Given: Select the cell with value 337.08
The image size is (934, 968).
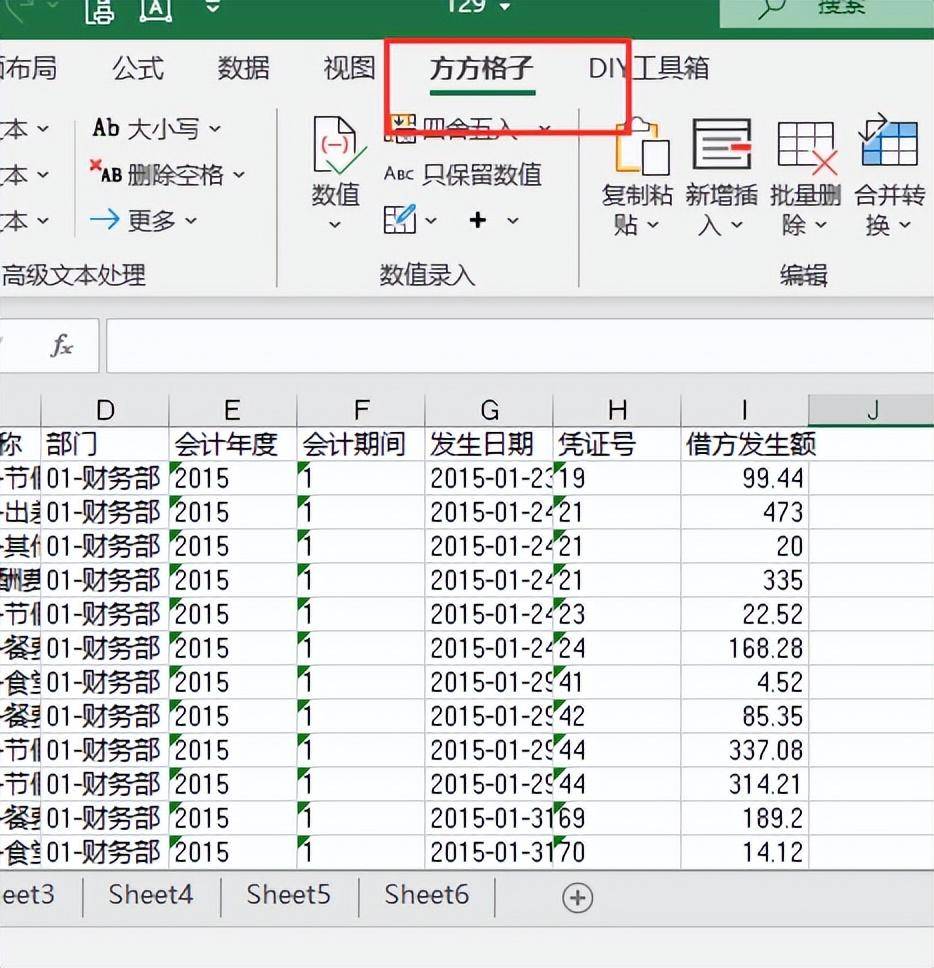Looking at the screenshot, I should 744,749.
